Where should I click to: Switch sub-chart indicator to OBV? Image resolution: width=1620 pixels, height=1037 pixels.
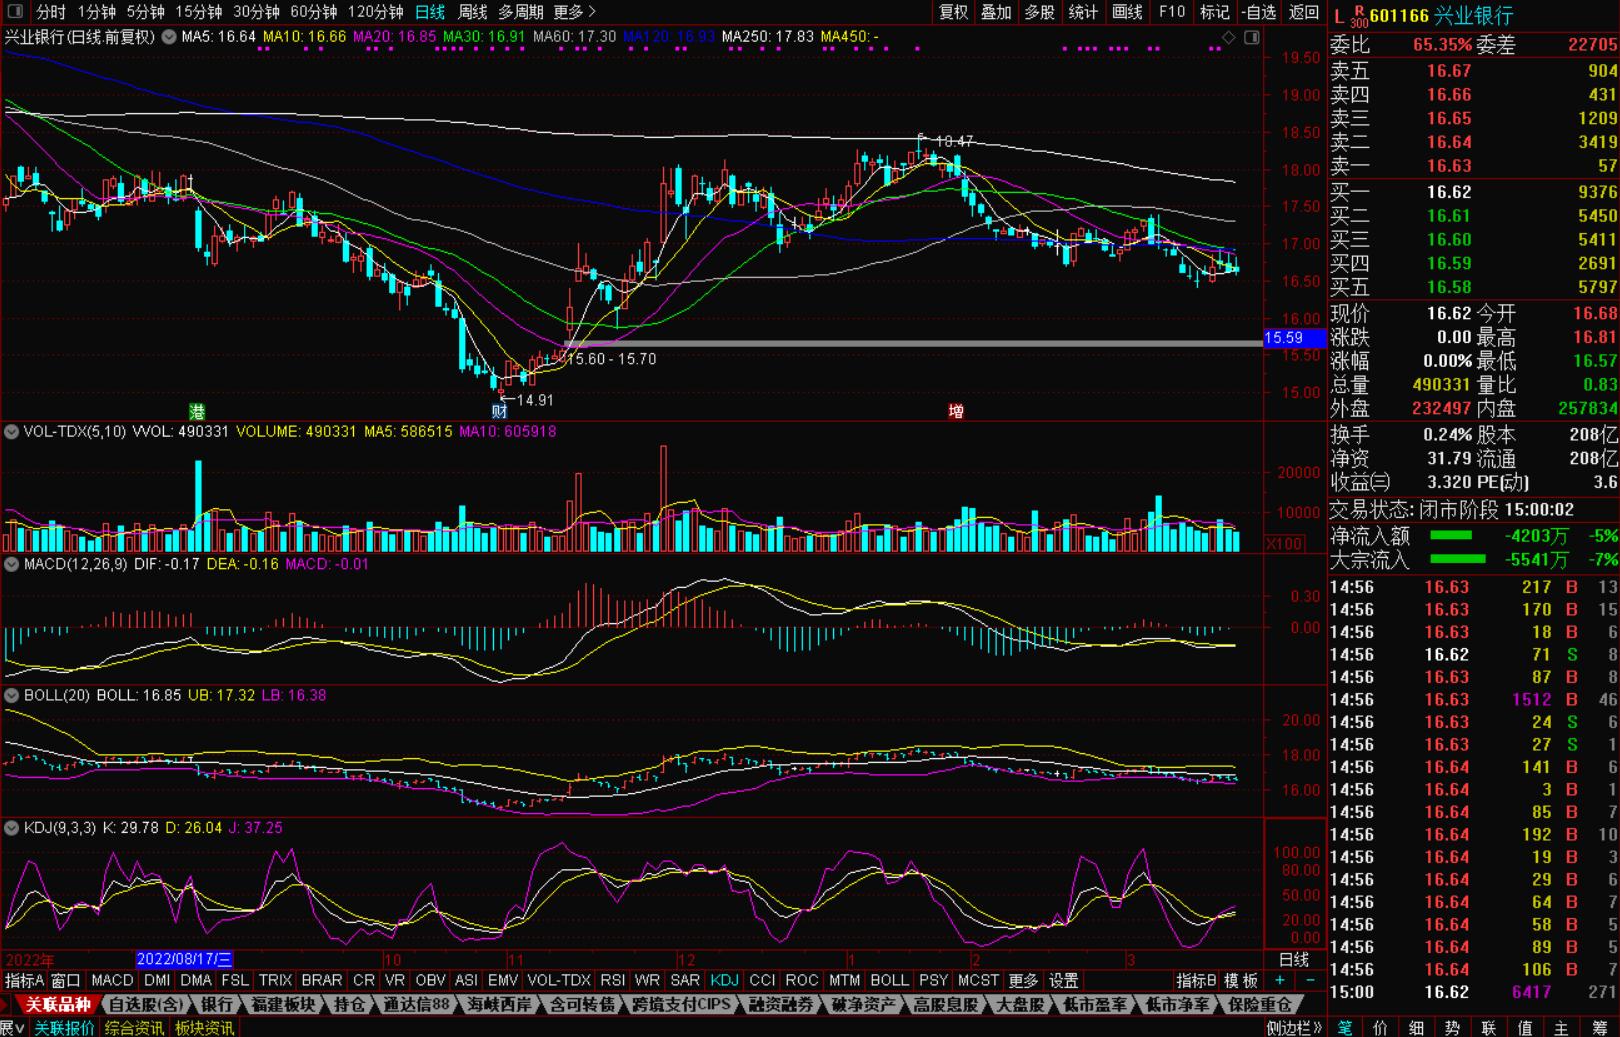pyautogui.click(x=430, y=981)
